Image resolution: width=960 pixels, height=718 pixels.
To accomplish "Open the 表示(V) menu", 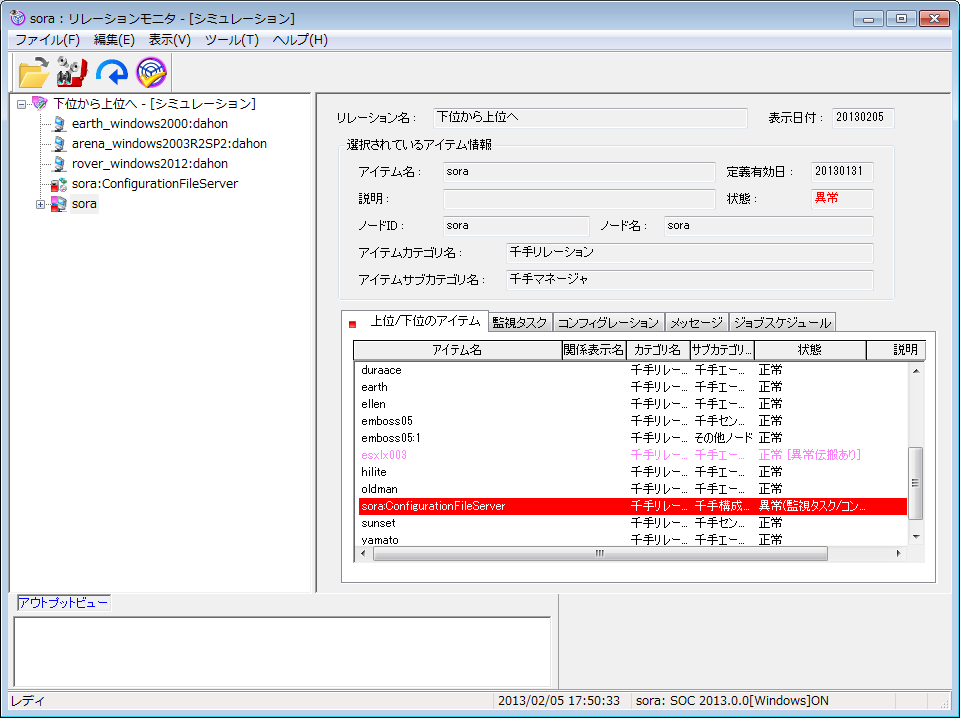I will pyautogui.click(x=170, y=40).
